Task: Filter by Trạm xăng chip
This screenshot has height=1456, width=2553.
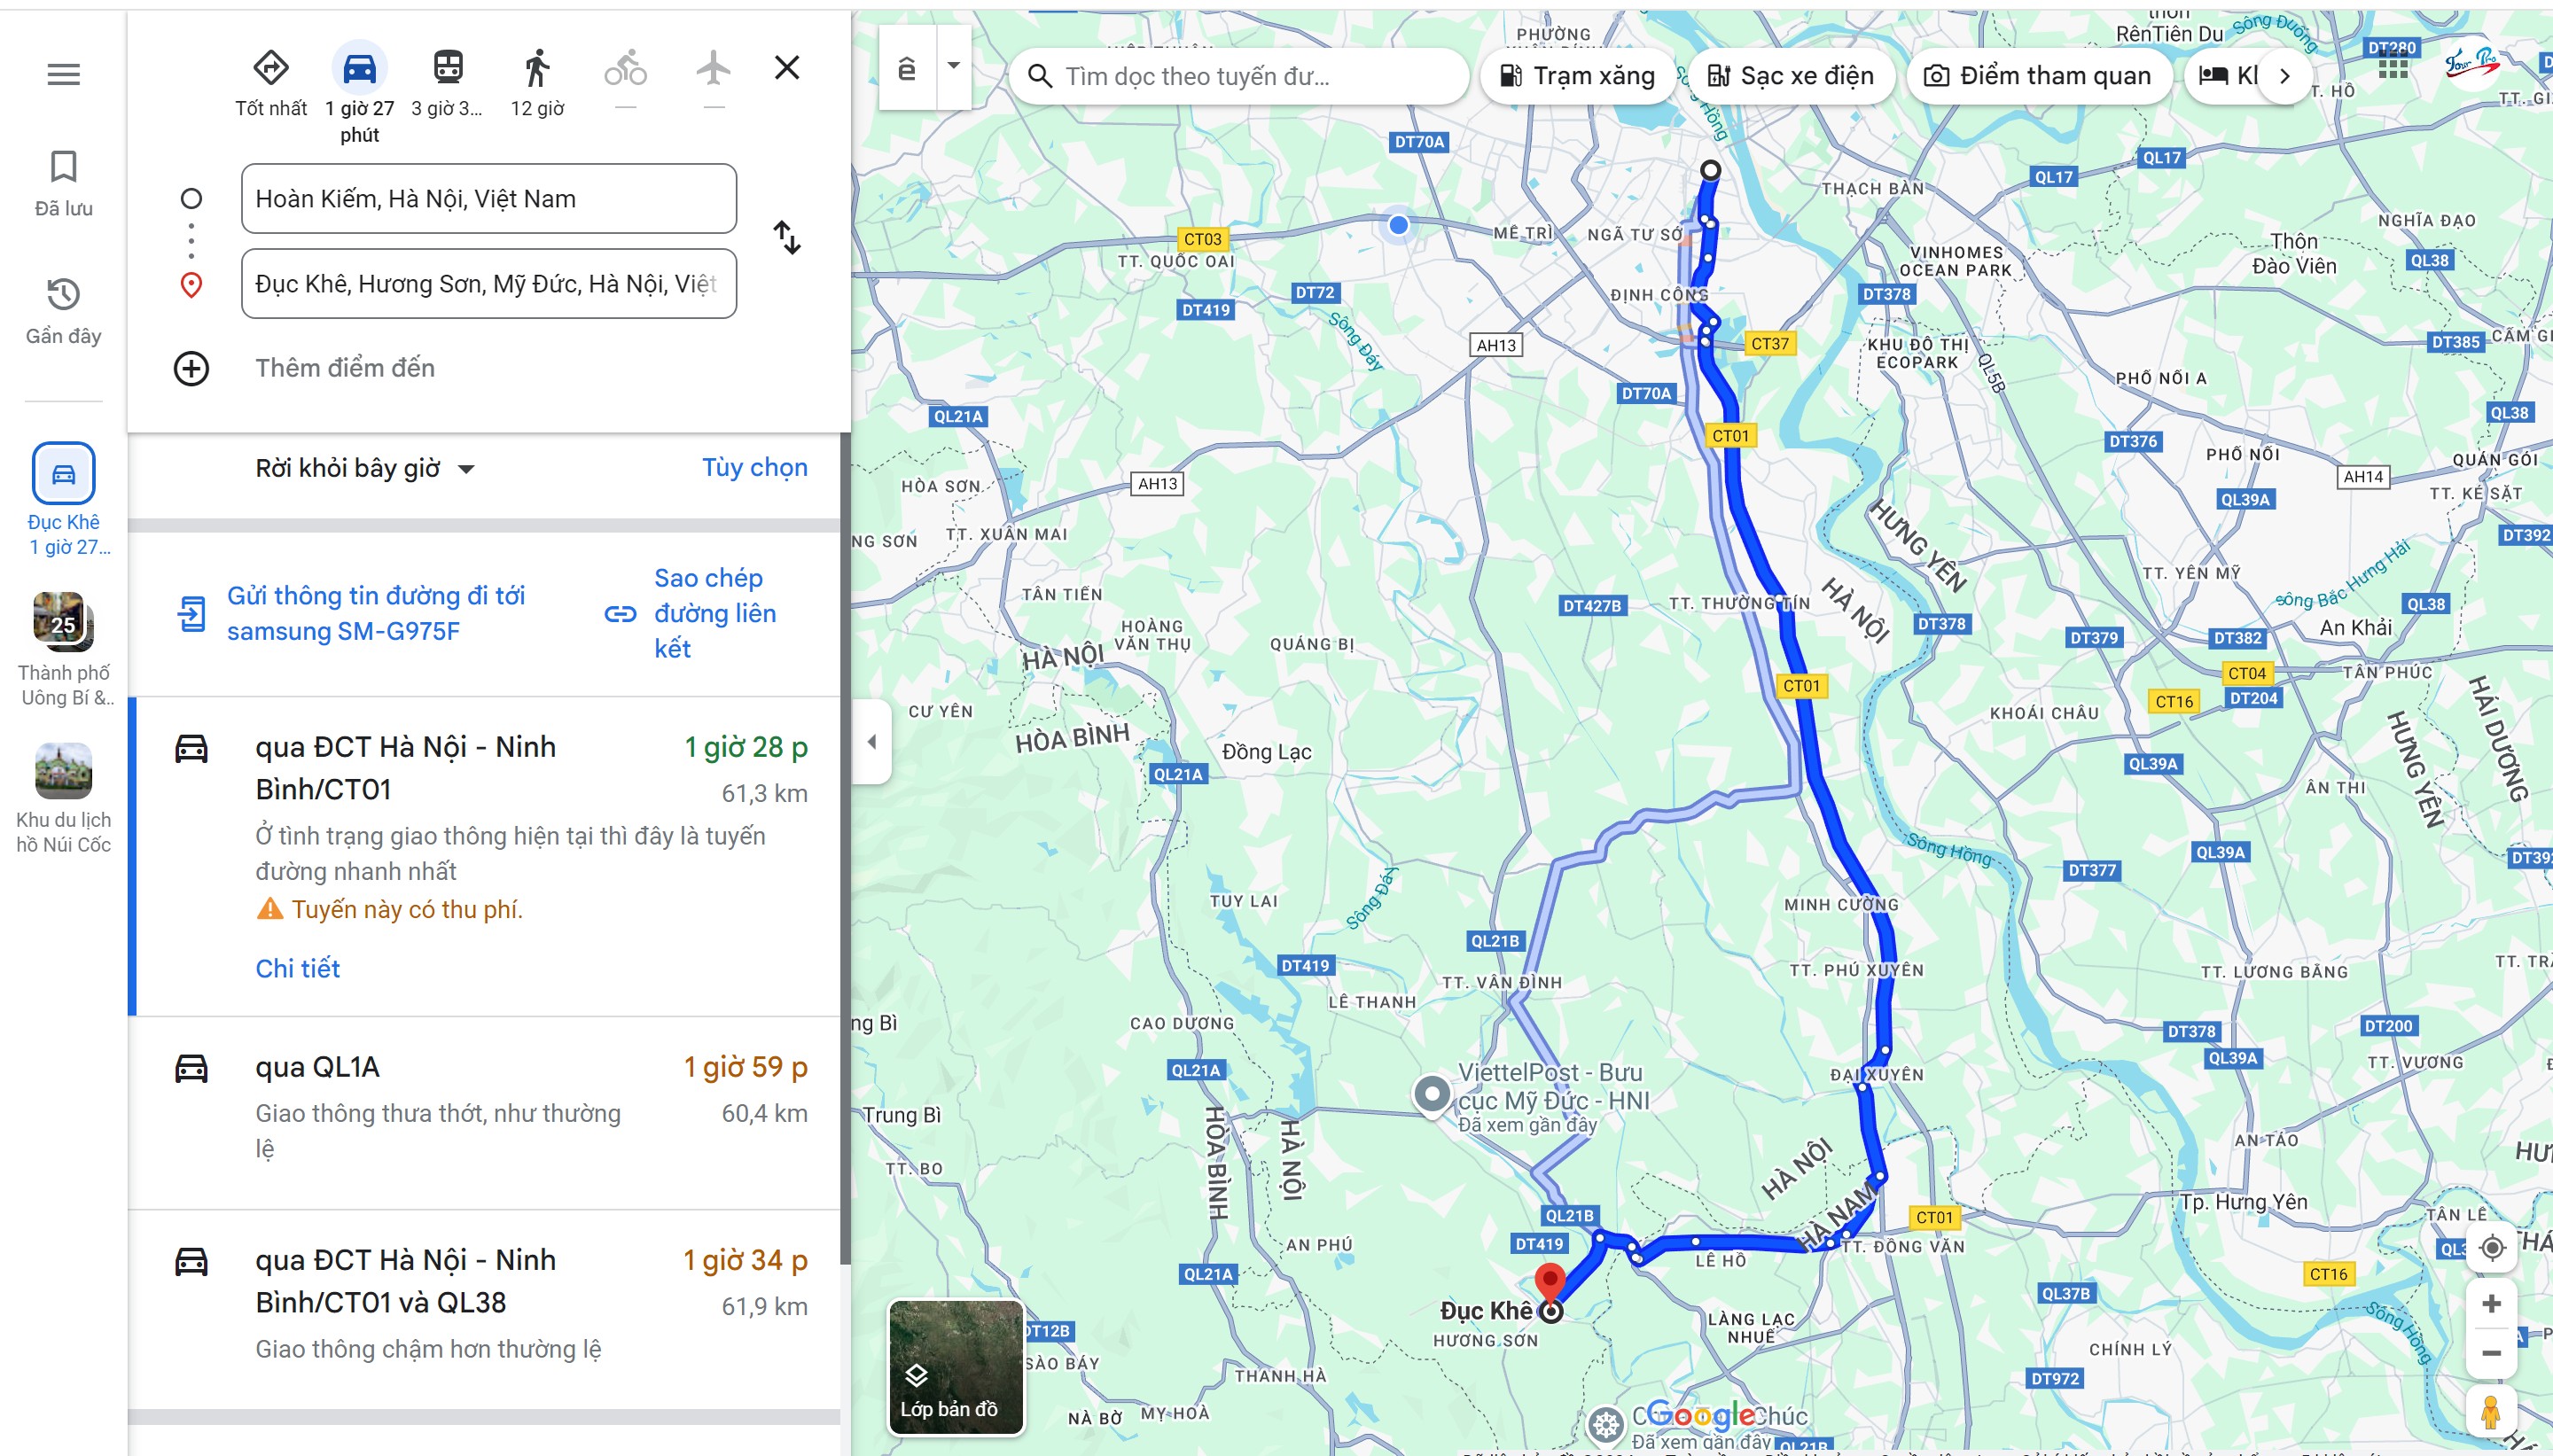Action: 1577,76
